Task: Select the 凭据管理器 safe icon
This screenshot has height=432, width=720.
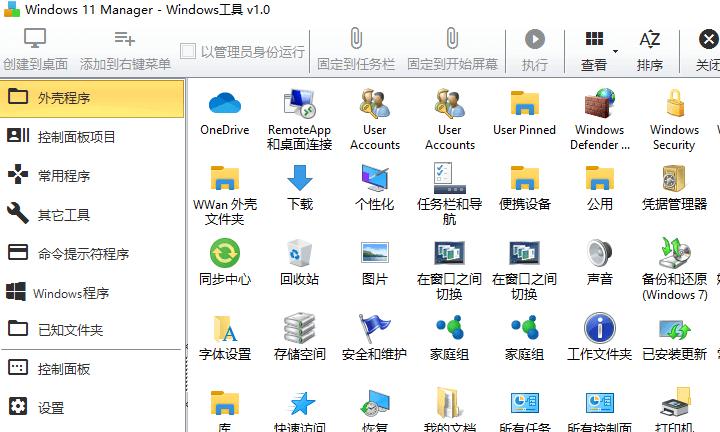Action: tap(674, 180)
